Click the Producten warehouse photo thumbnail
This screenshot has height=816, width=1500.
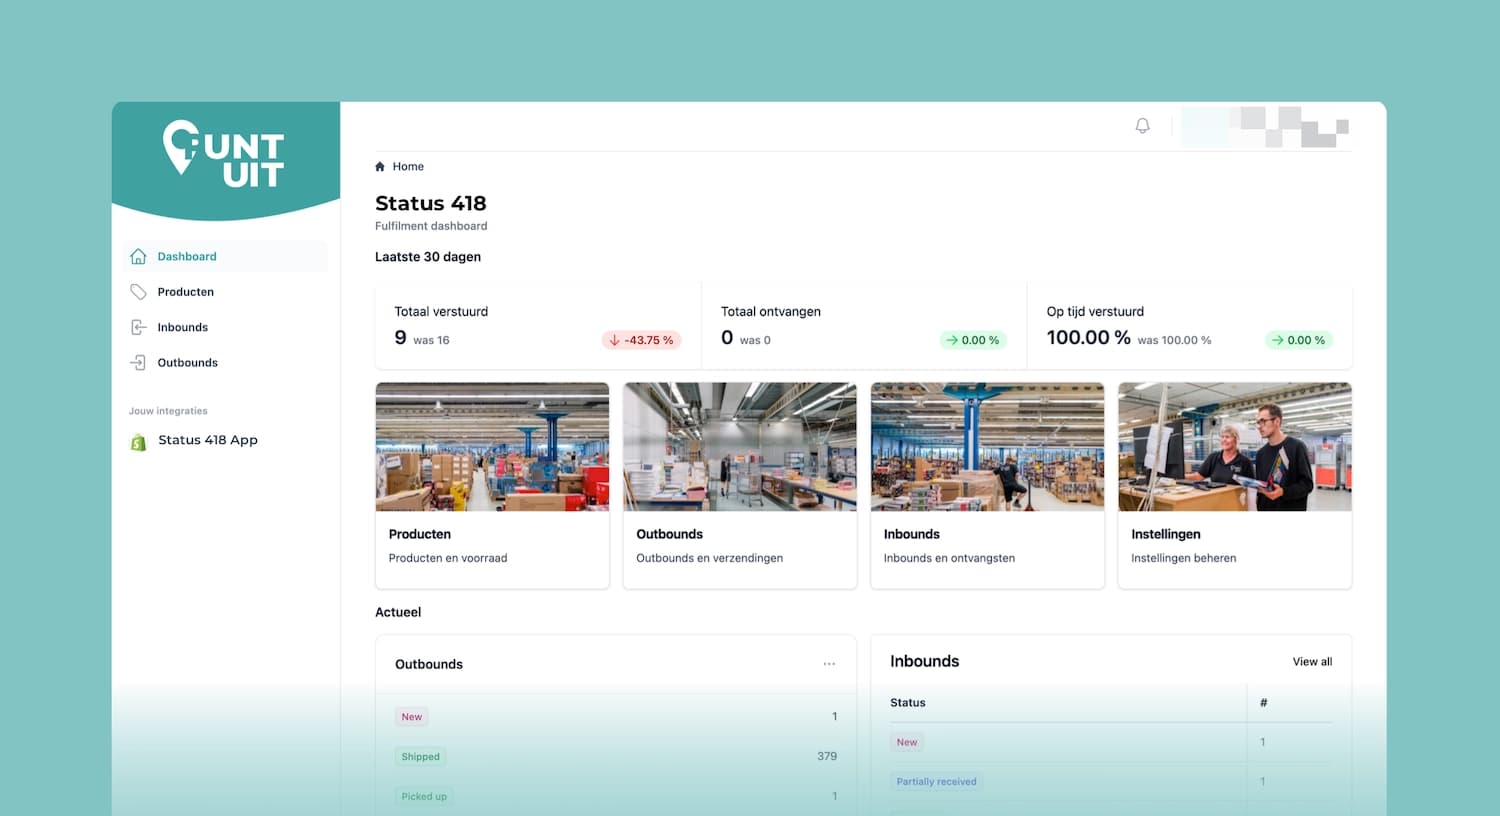click(492, 446)
